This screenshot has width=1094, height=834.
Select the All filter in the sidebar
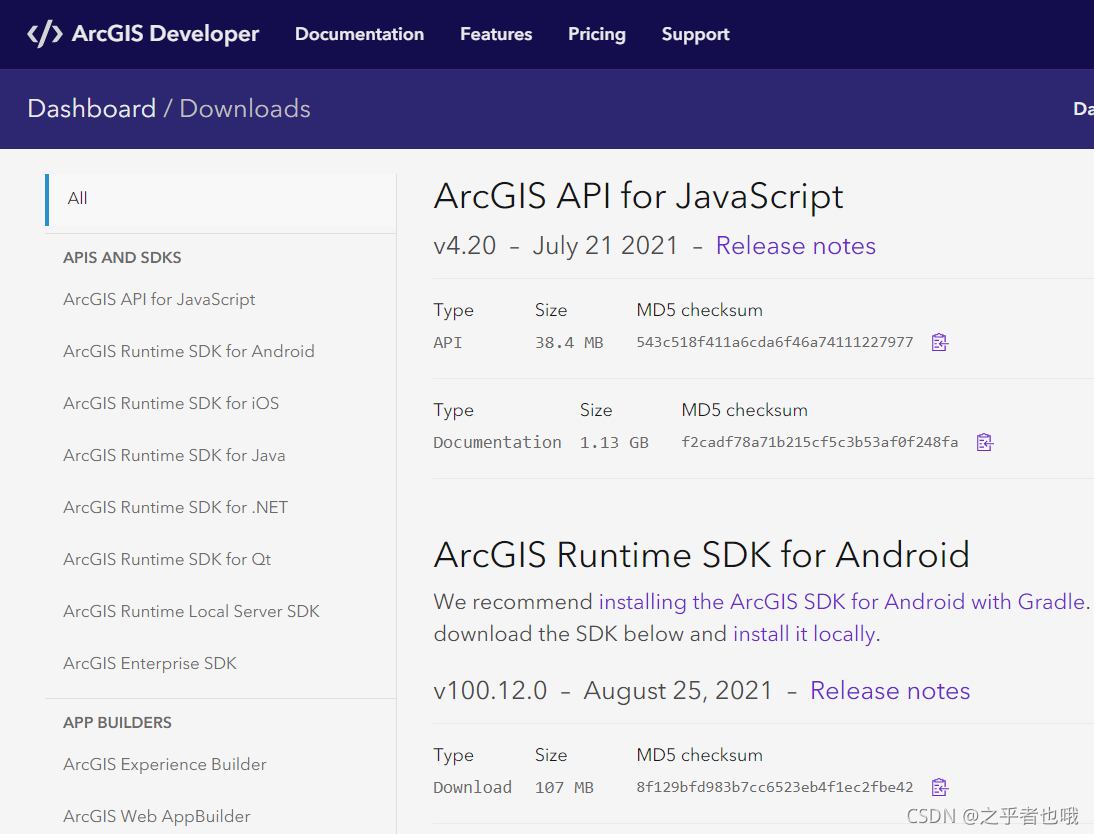(220, 199)
